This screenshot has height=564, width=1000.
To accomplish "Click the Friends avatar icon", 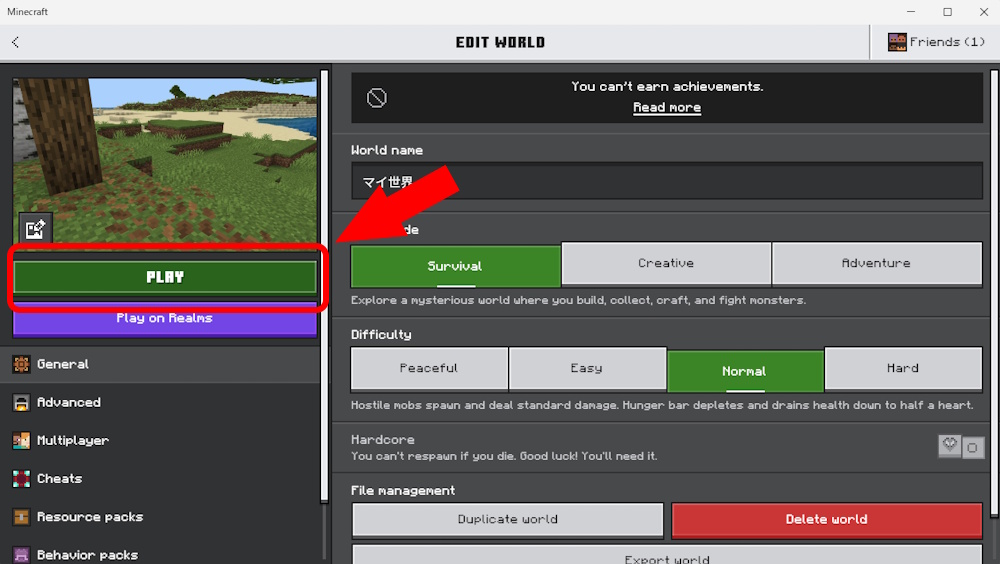I will [897, 42].
